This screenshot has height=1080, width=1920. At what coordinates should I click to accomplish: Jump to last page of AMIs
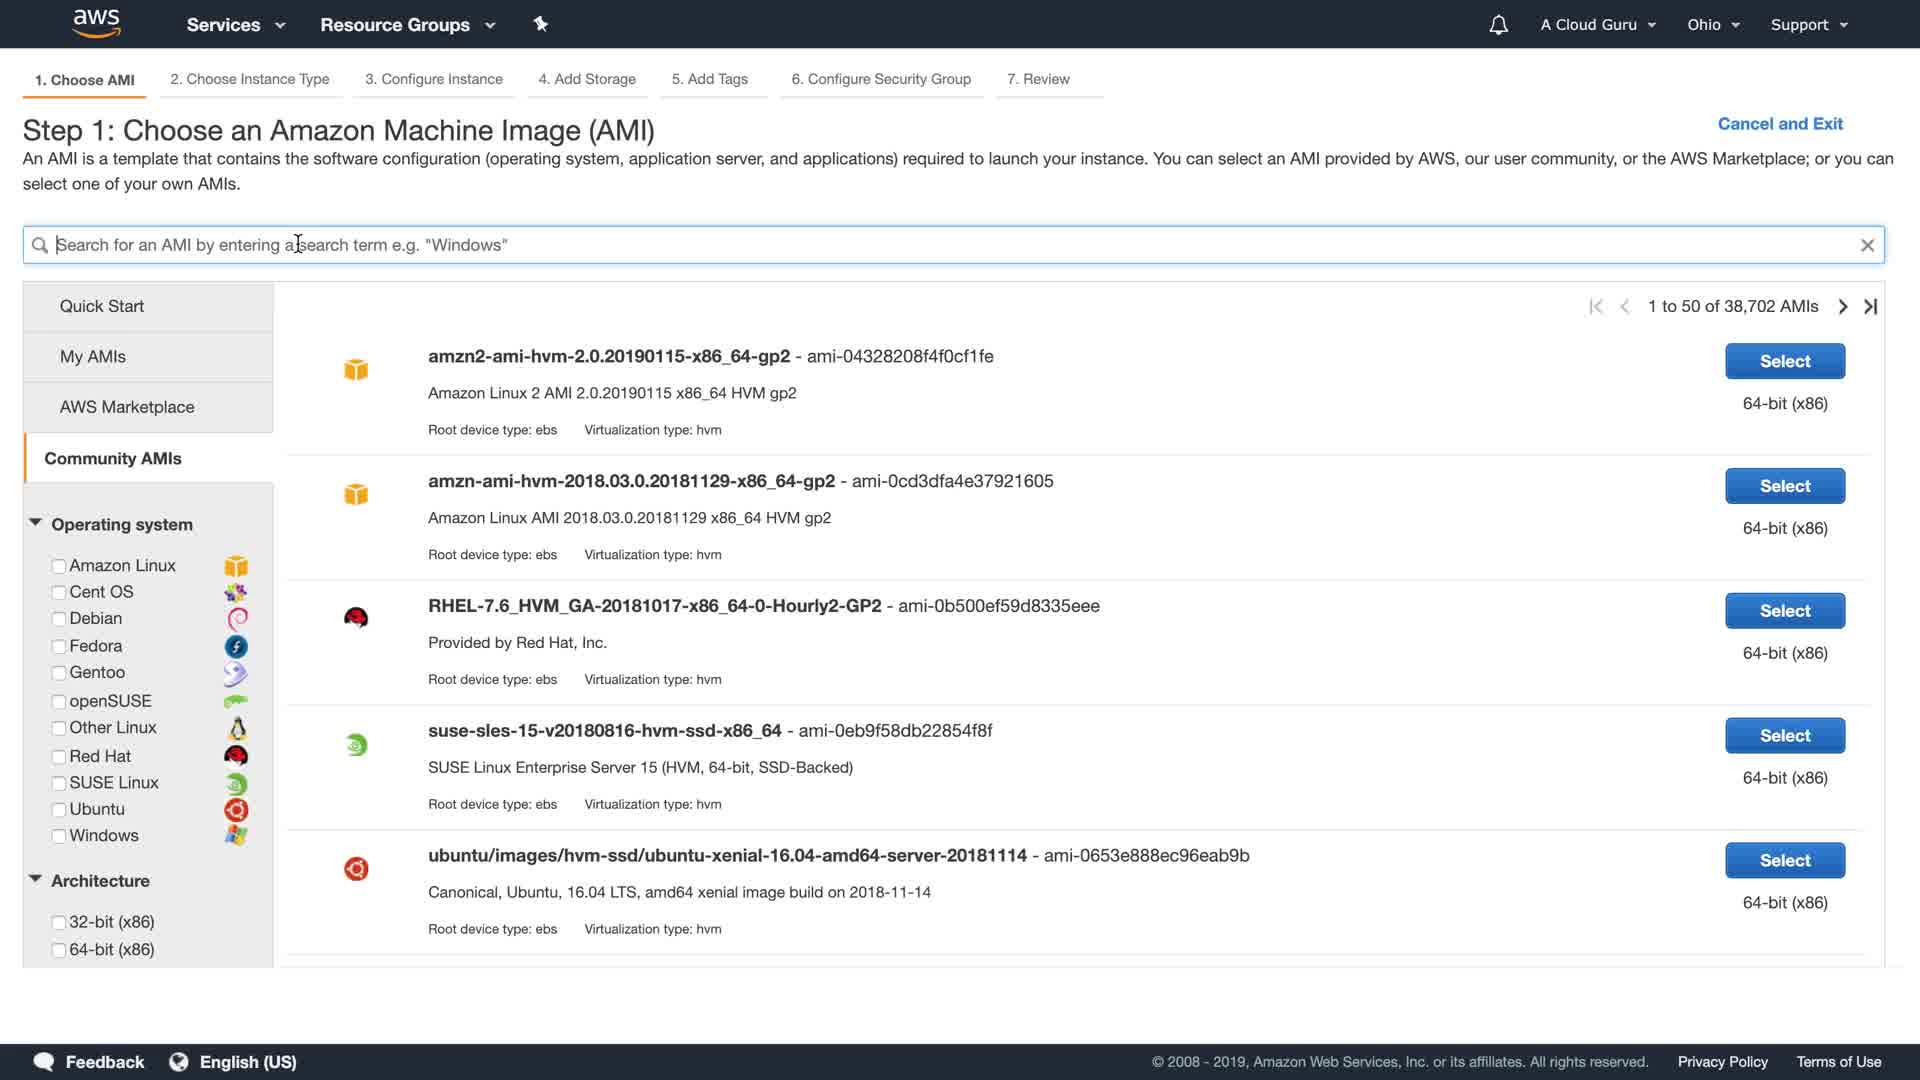[1871, 307]
